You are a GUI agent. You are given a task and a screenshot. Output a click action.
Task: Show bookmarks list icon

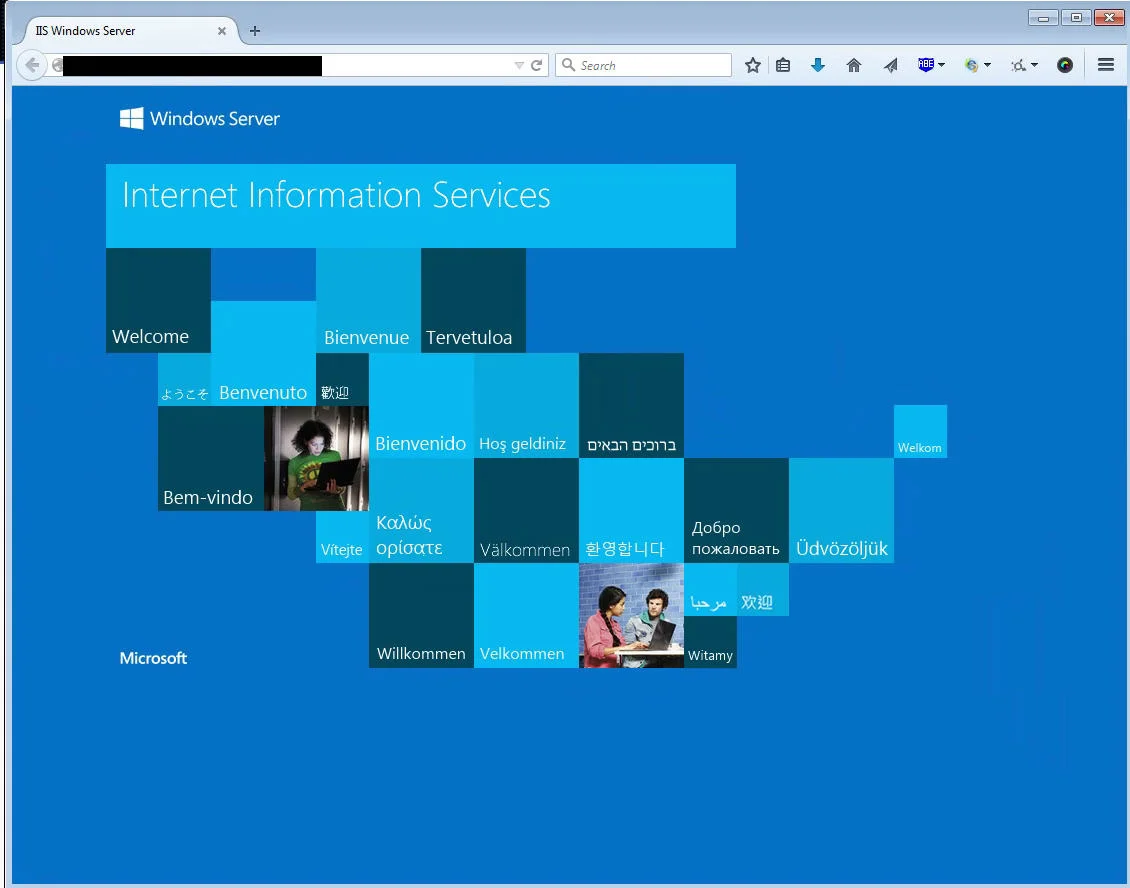(x=783, y=65)
